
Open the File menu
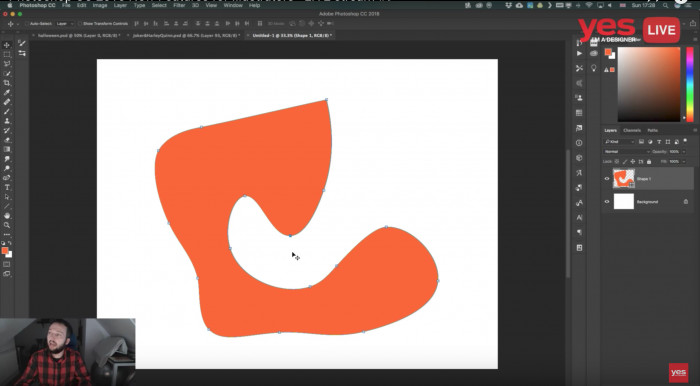[66, 5]
